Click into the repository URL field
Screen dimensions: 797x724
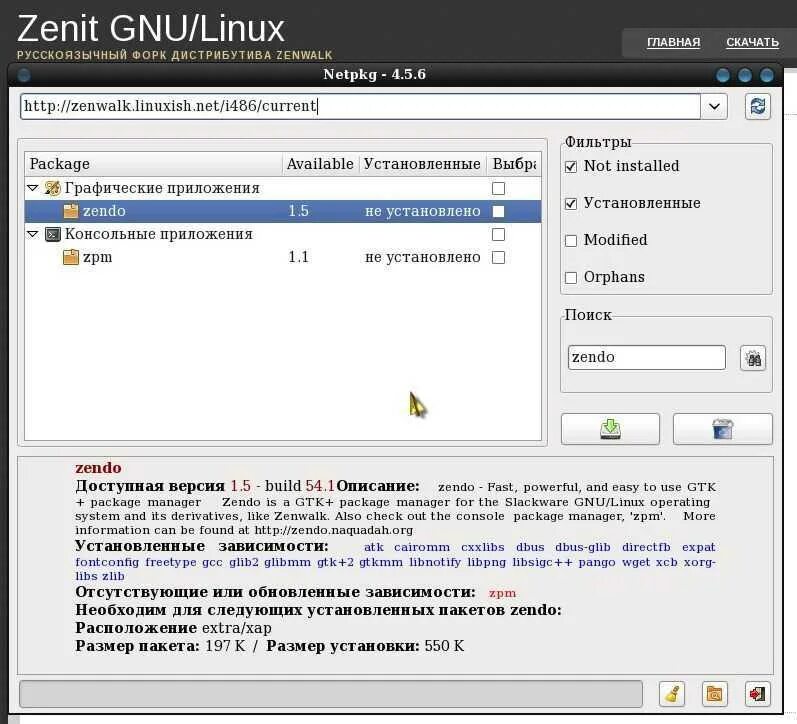pyautogui.click(x=360, y=106)
